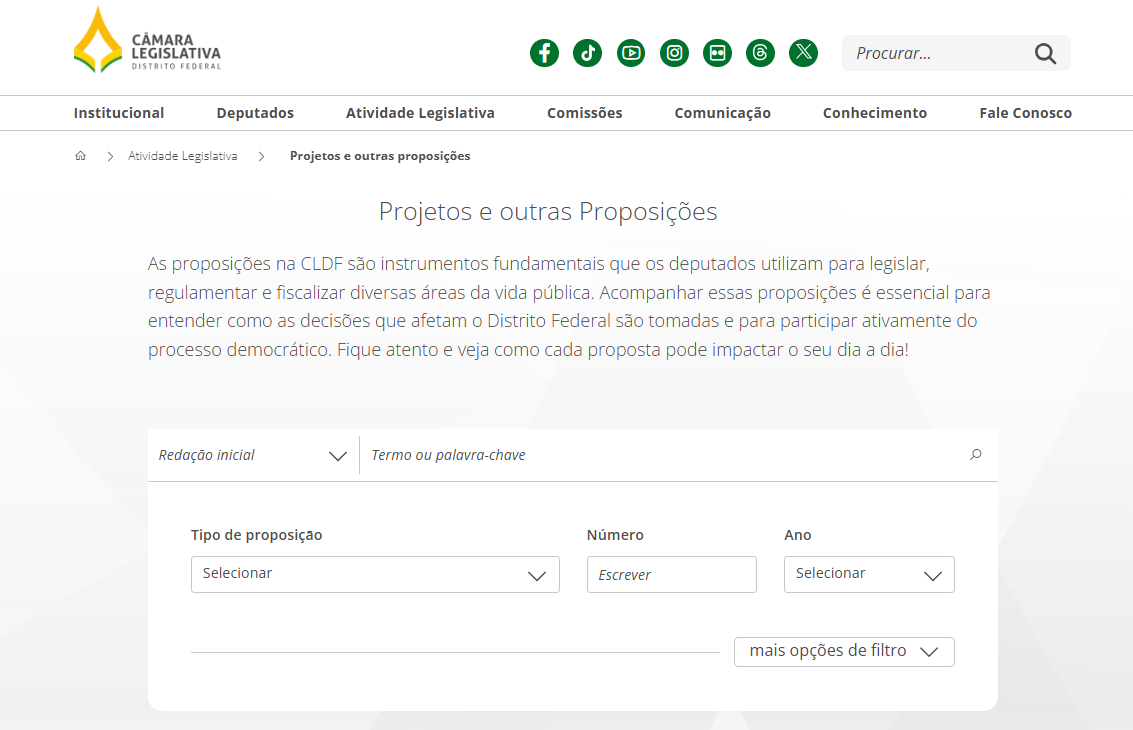Open the TikTok social icon

coord(587,53)
